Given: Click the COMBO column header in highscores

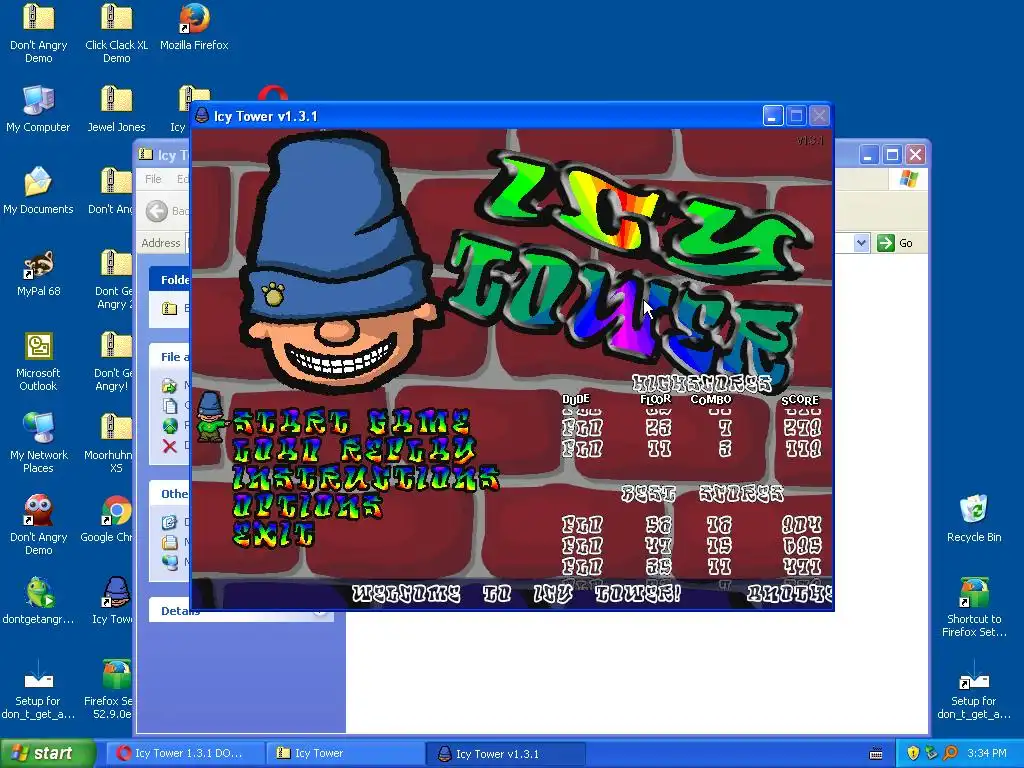Looking at the screenshot, I should pyautogui.click(x=711, y=399).
